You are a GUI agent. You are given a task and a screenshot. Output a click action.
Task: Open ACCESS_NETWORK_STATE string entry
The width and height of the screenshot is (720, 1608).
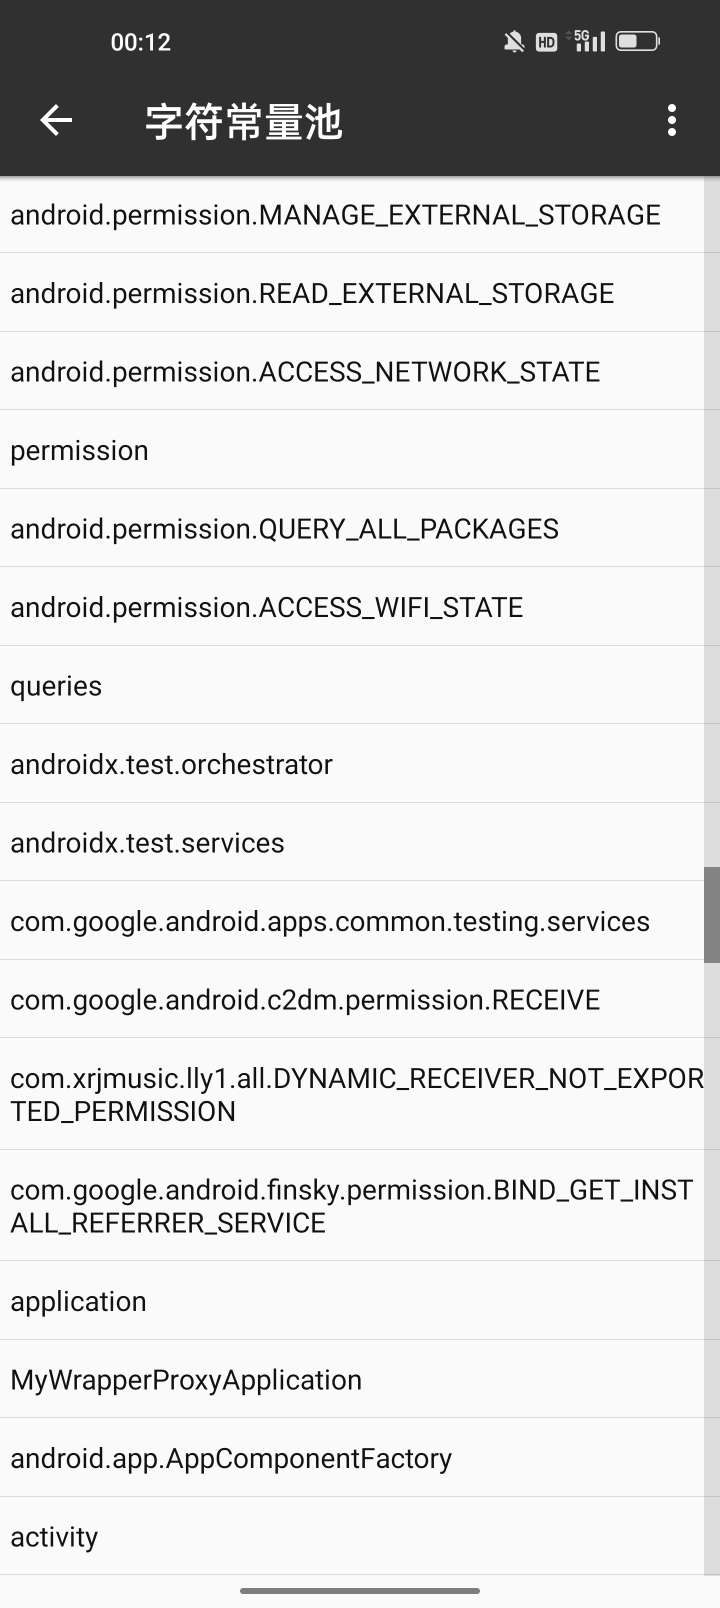coord(352,371)
